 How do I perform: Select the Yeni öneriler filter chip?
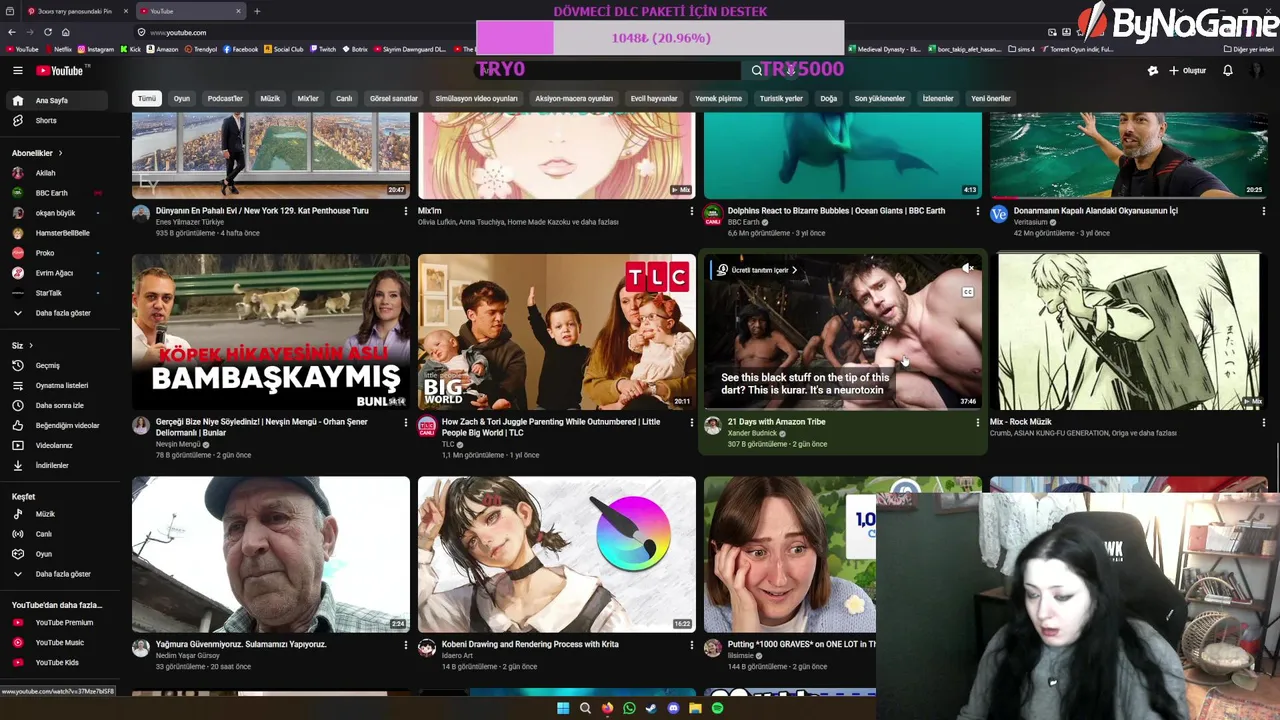(x=991, y=98)
